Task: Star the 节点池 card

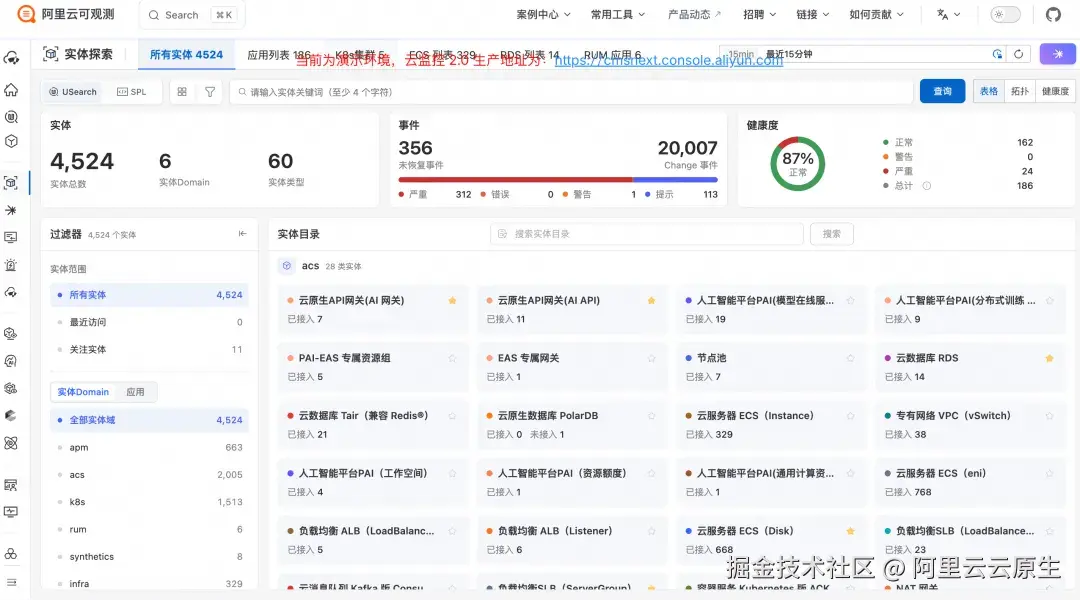Action: [x=851, y=358]
